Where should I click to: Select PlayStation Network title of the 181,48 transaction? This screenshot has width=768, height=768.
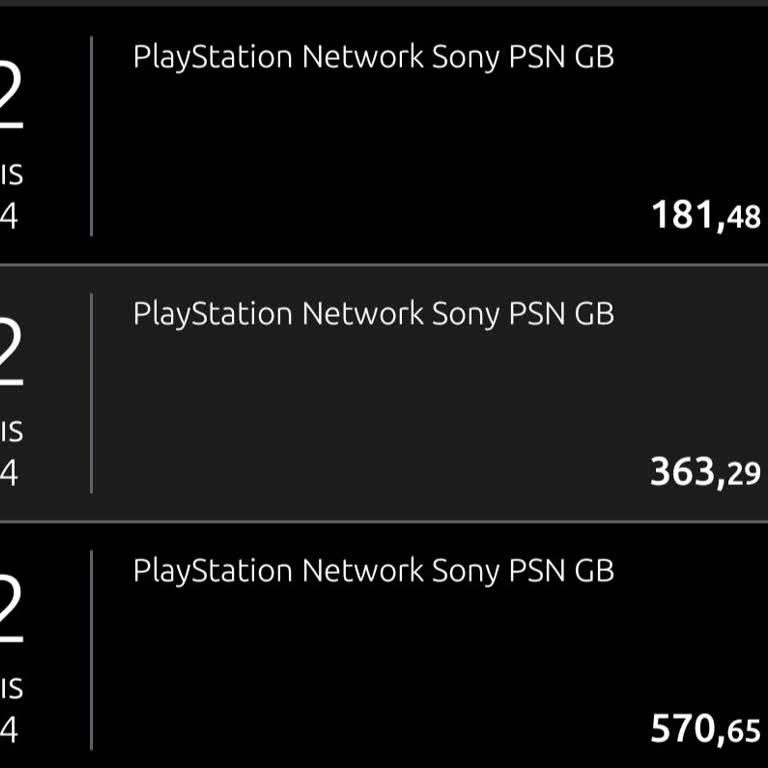(373, 57)
